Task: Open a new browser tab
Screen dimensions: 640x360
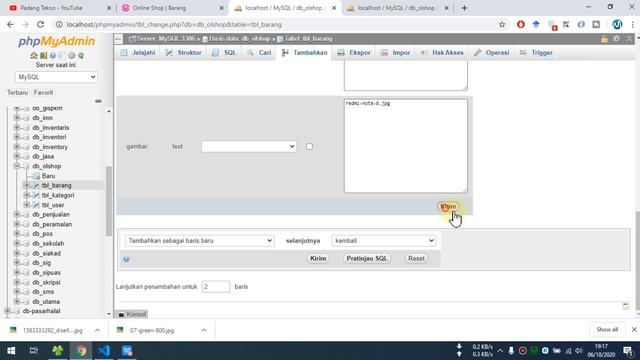Action: tap(464, 8)
